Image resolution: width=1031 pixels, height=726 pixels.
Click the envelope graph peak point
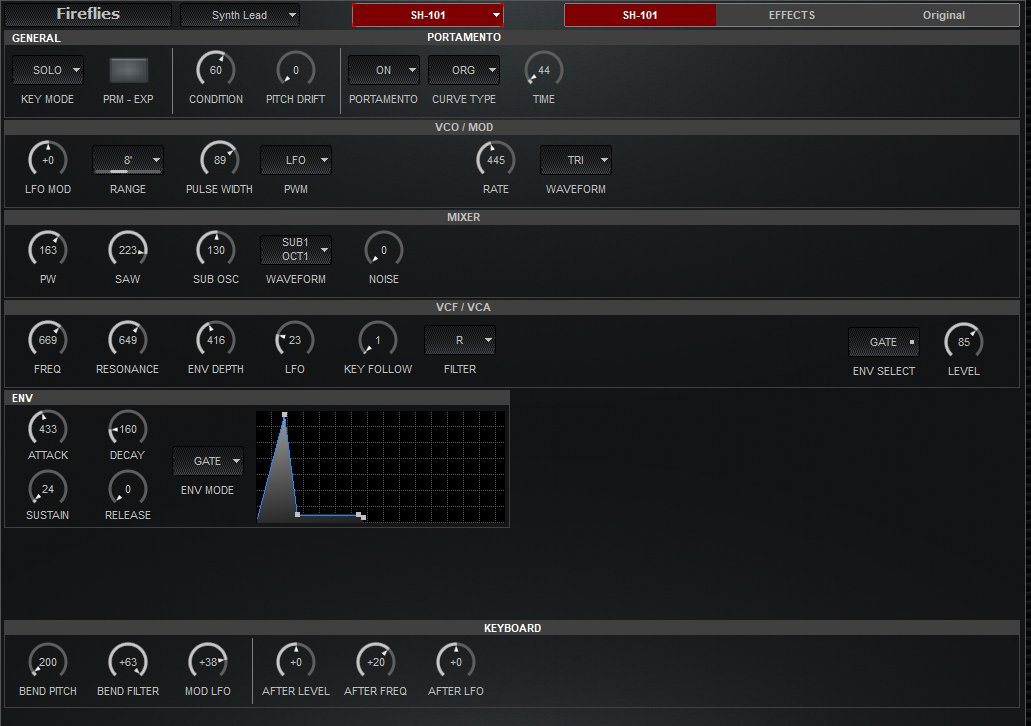click(x=285, y=415)
